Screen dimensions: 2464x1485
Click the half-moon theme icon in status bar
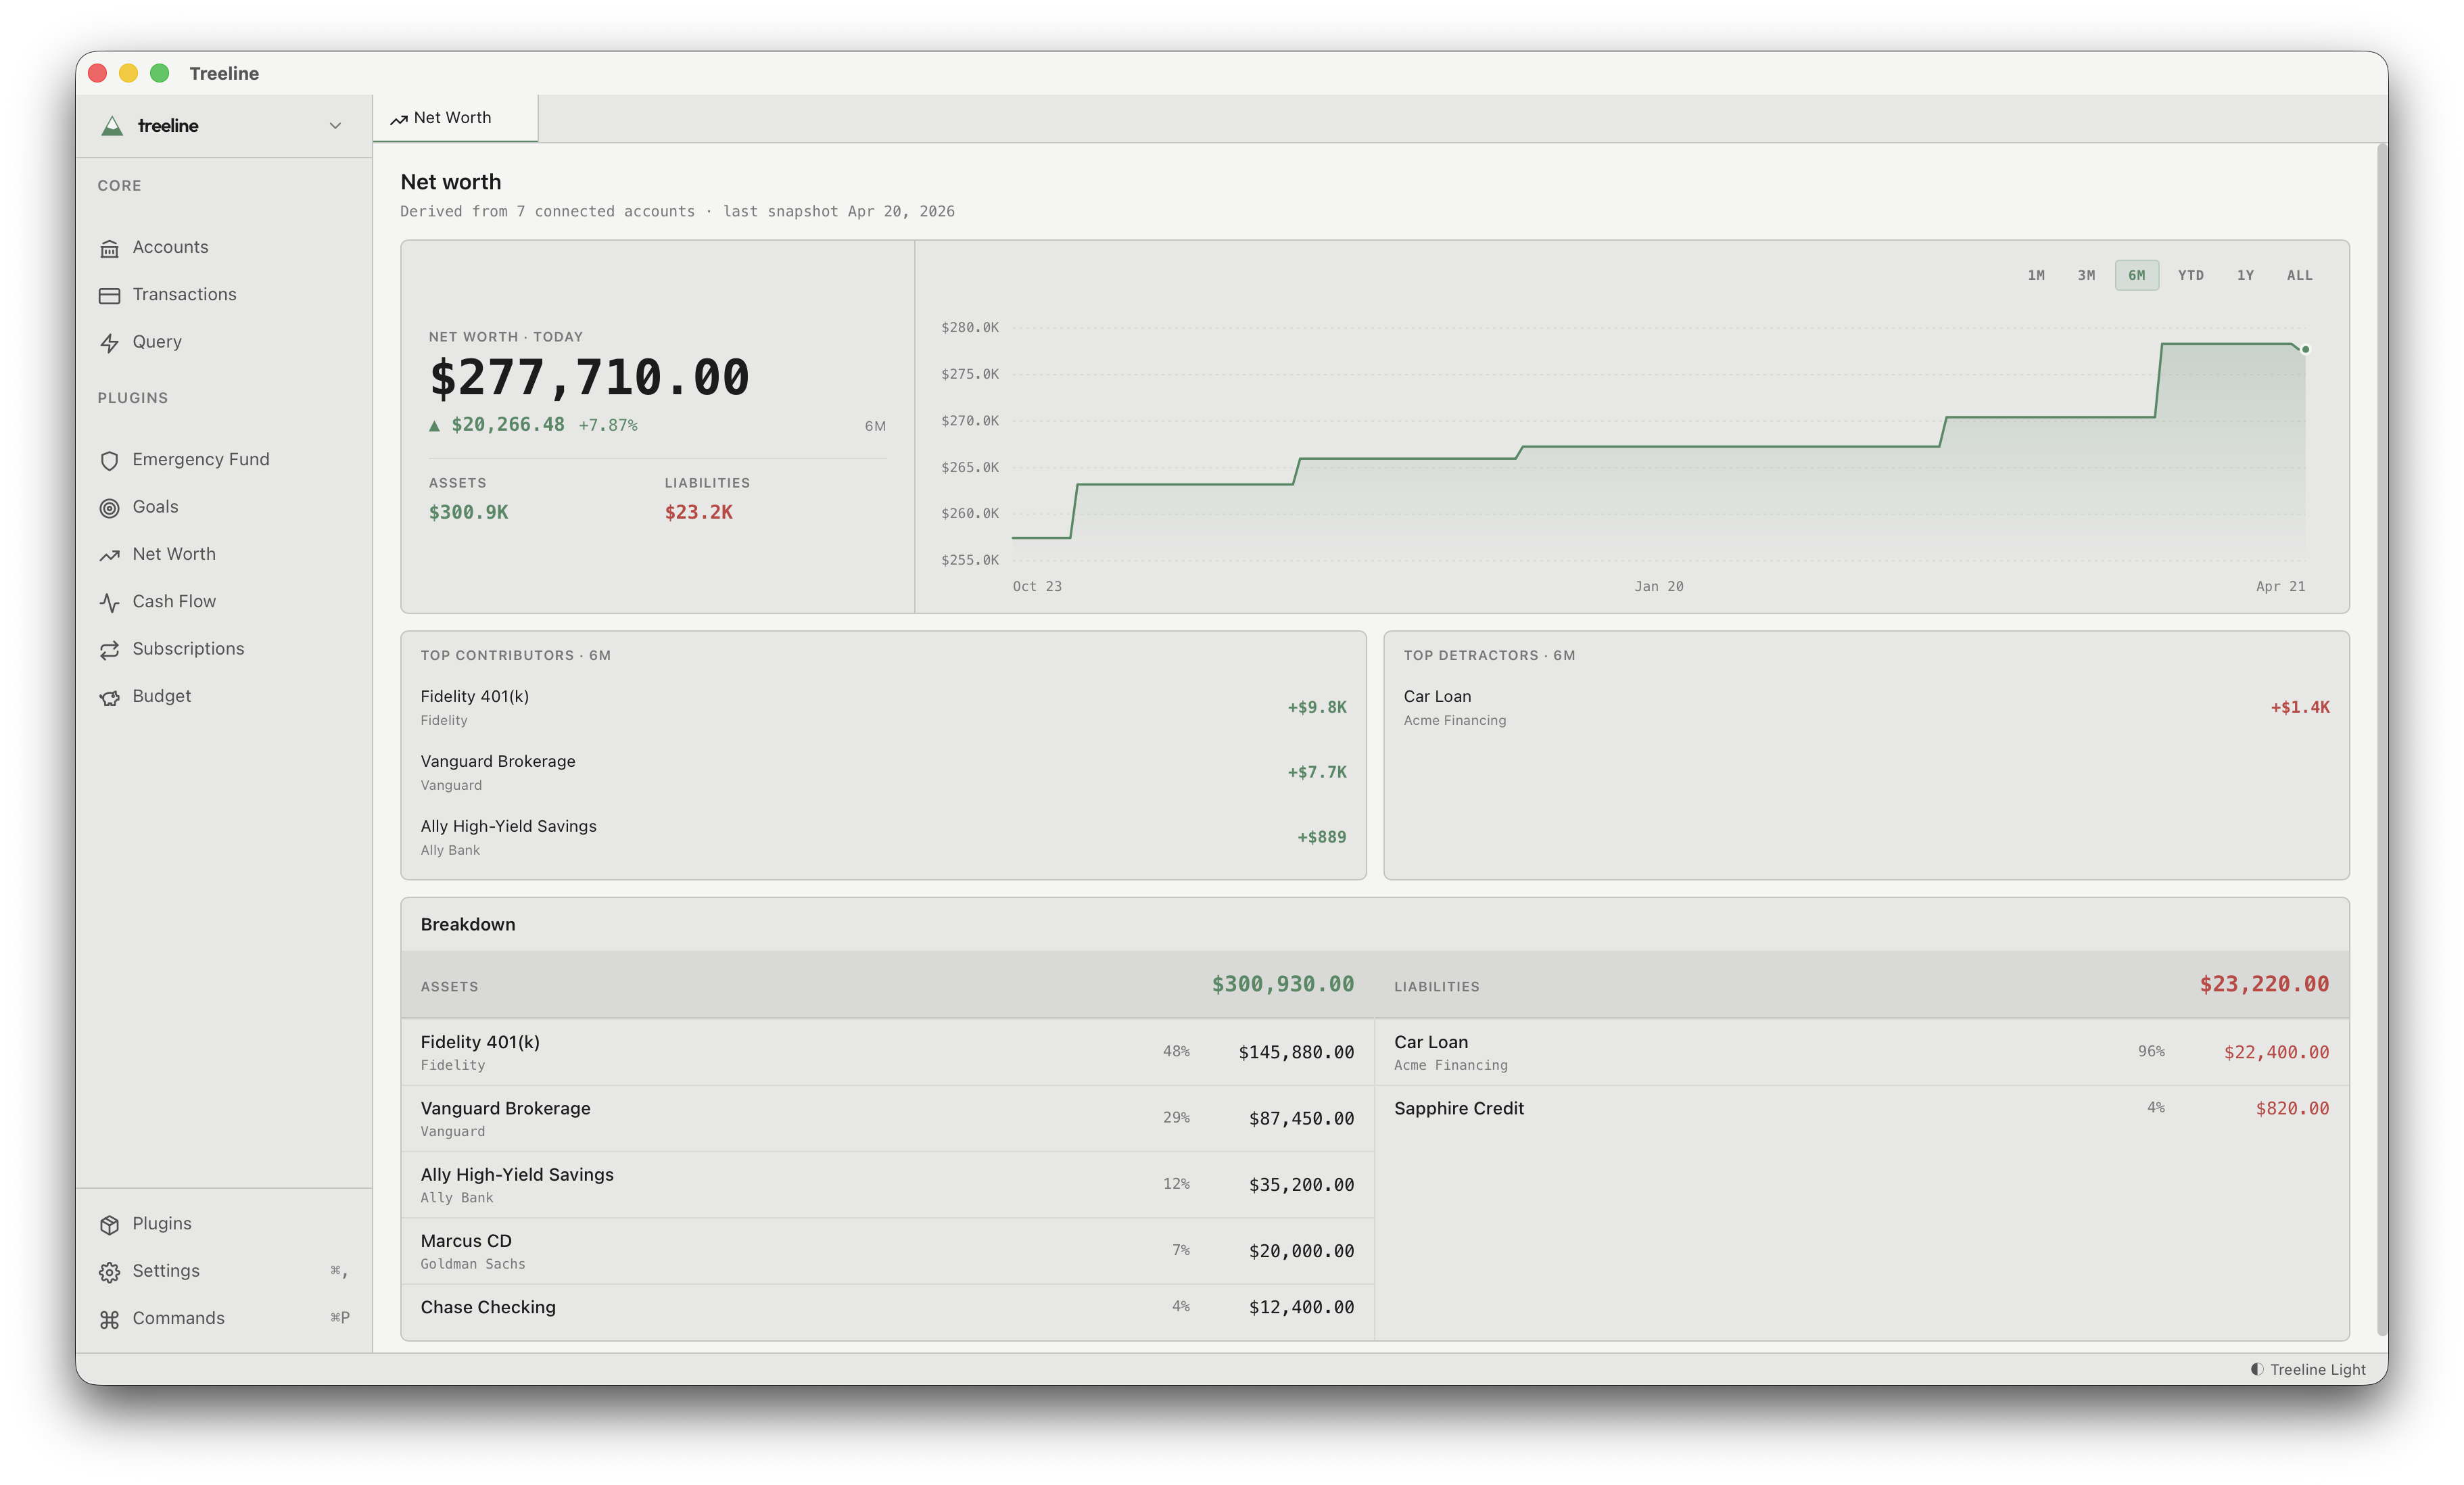(x=2257, y=1369)
